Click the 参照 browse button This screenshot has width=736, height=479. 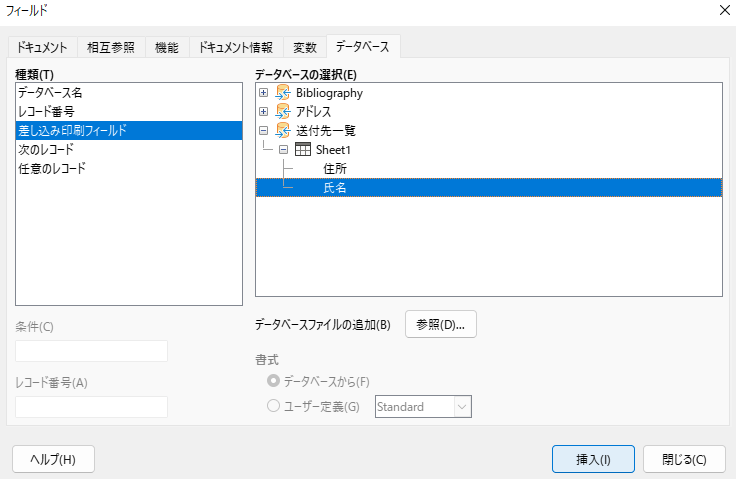440,324
